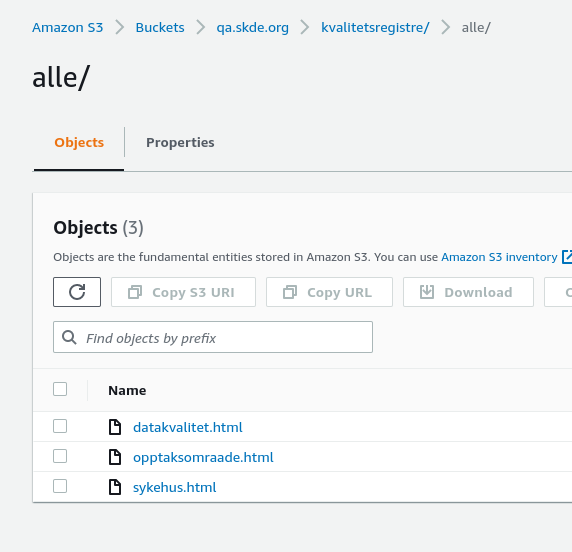Click the Copy S3 URI button
This screenshot has width=572, height=552.
183,292
